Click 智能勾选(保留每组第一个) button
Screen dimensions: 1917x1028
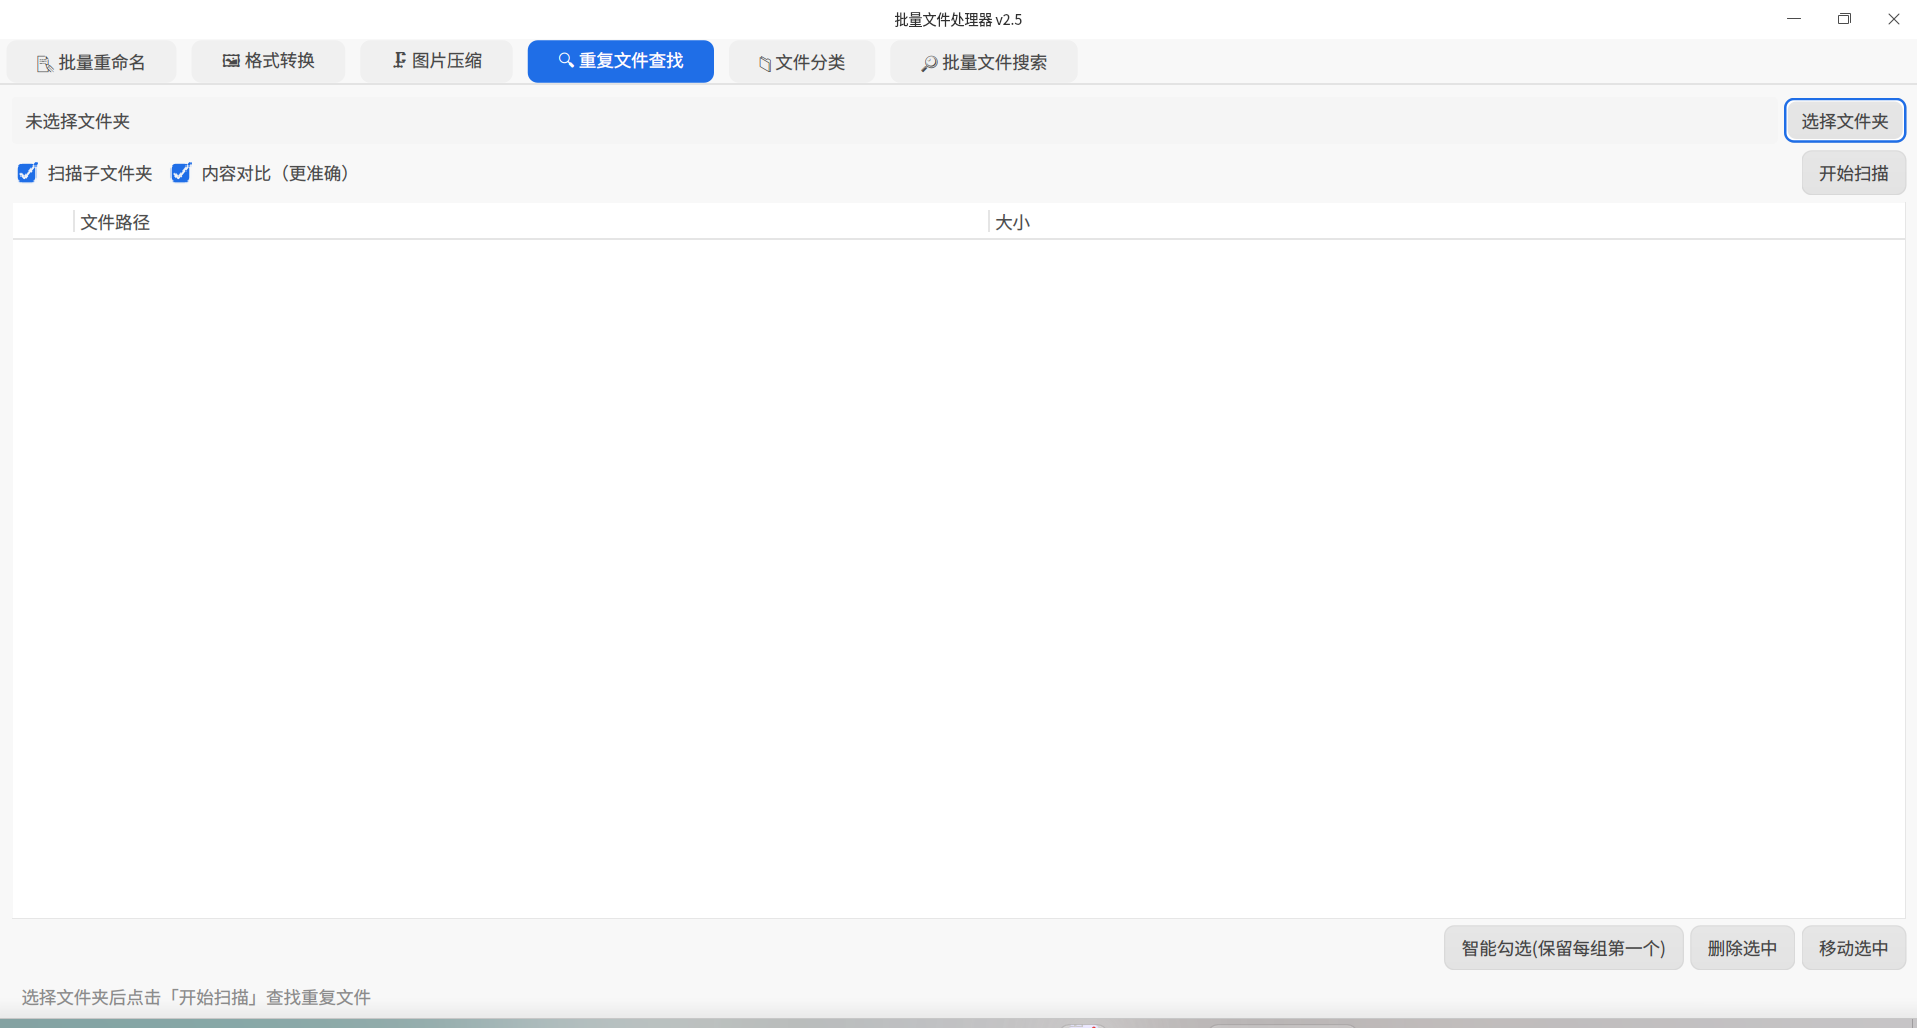click(1564, 948)
